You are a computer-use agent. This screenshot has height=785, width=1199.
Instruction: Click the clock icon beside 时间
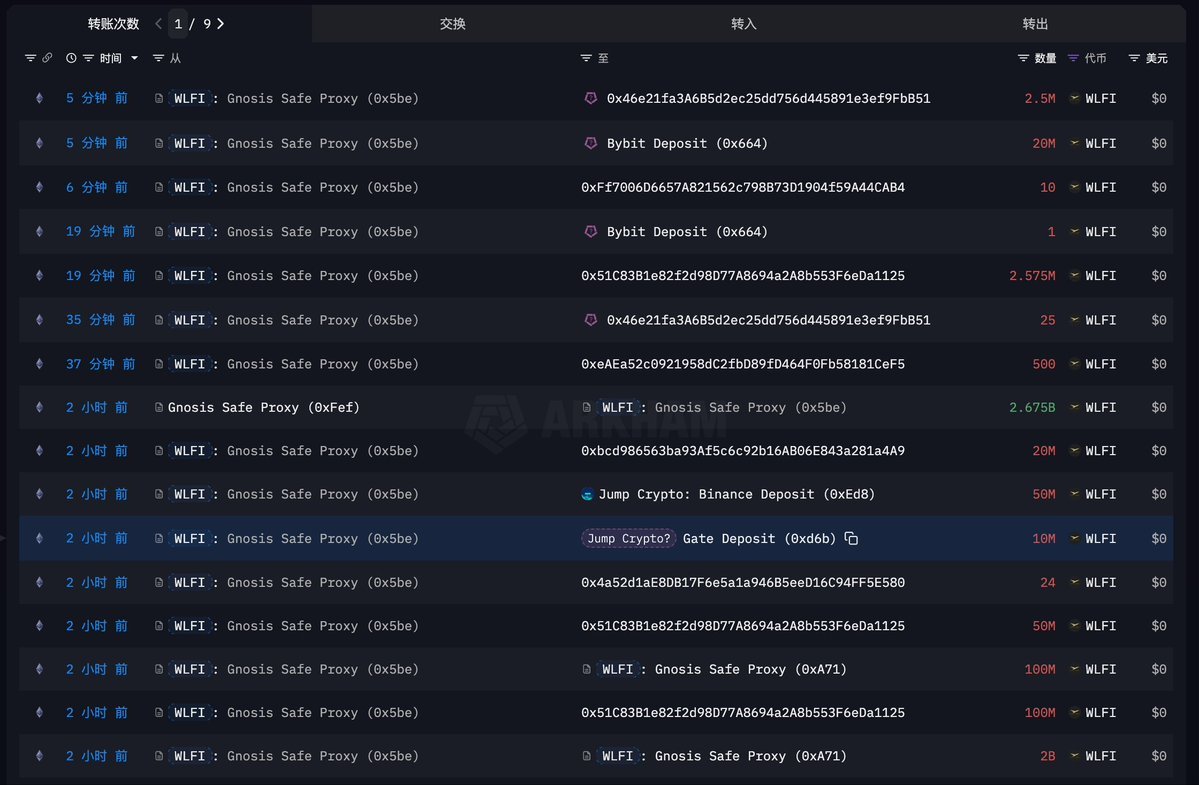click(71, 58)
